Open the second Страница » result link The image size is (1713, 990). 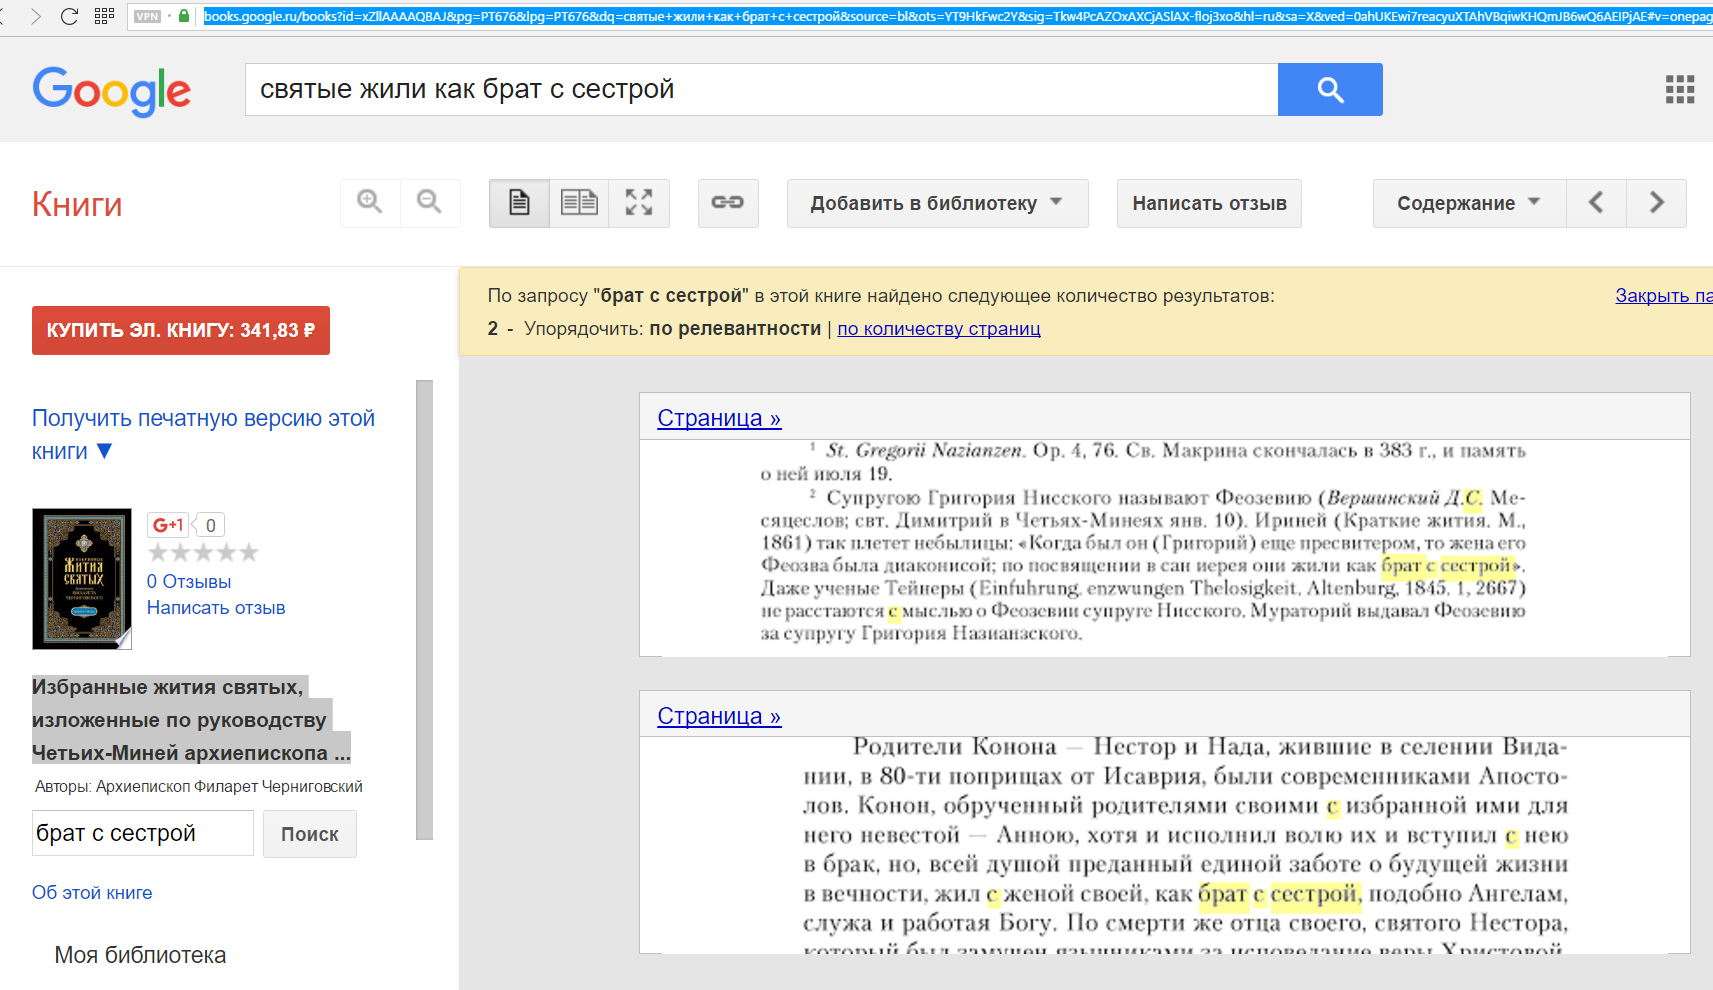(x=719, y=716)
